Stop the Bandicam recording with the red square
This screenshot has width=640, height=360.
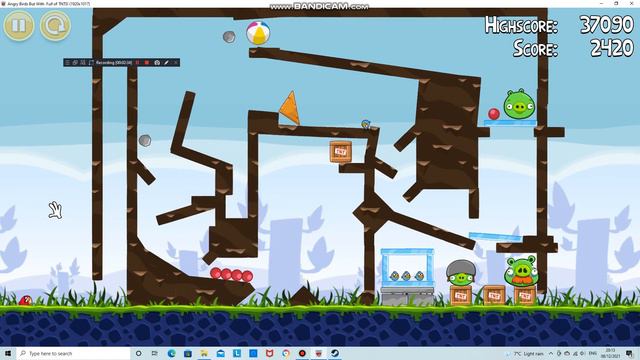[x=147, y=62]
